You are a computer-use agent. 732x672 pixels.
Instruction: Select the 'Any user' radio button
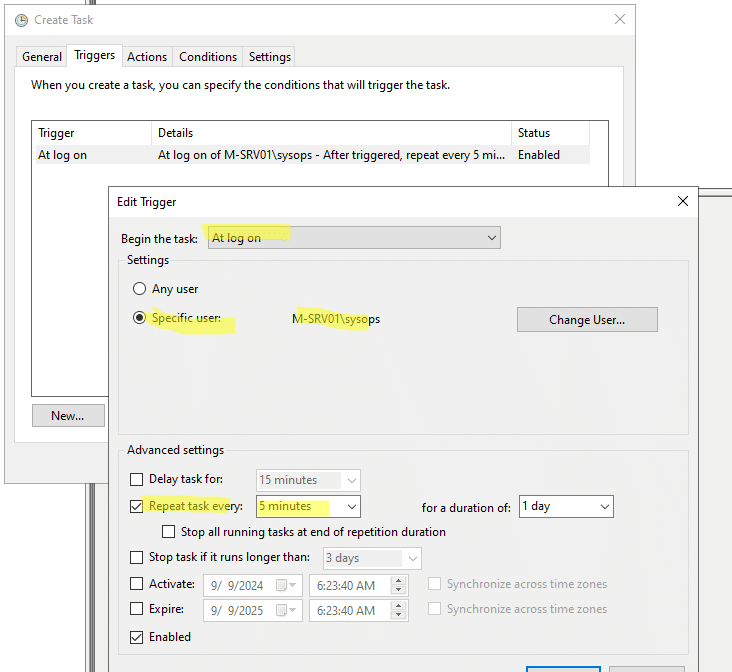click(140, 289)
